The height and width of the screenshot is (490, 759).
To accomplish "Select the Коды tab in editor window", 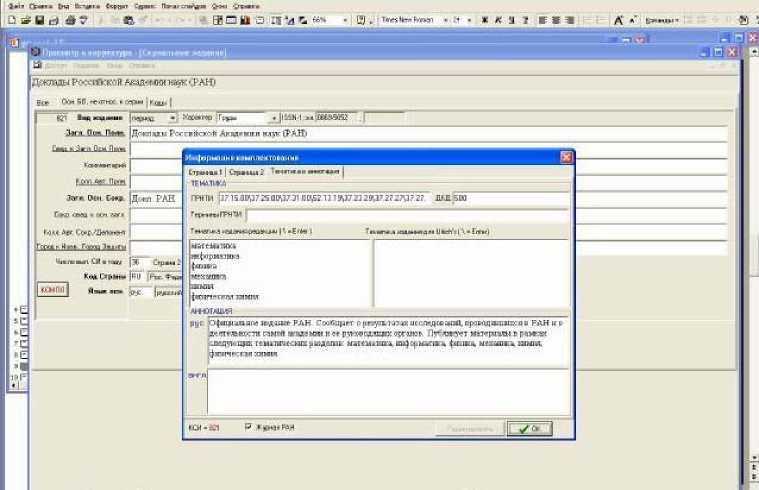I will (x=158, y=103).
